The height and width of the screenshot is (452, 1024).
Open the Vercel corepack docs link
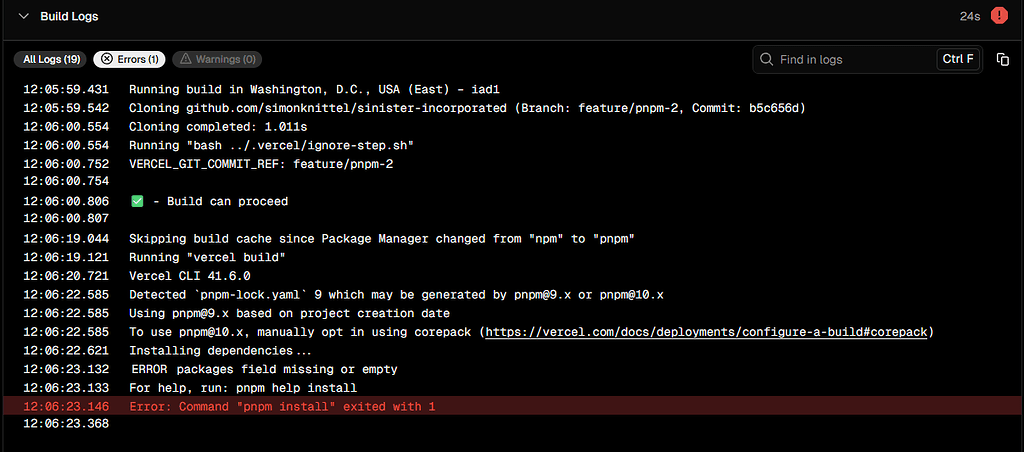(708, 332)
